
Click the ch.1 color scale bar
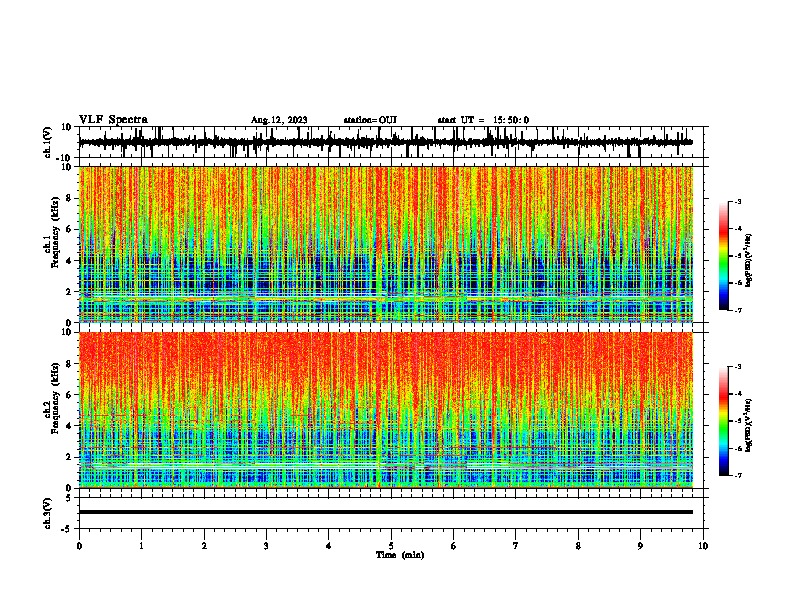tap(723, 256)
